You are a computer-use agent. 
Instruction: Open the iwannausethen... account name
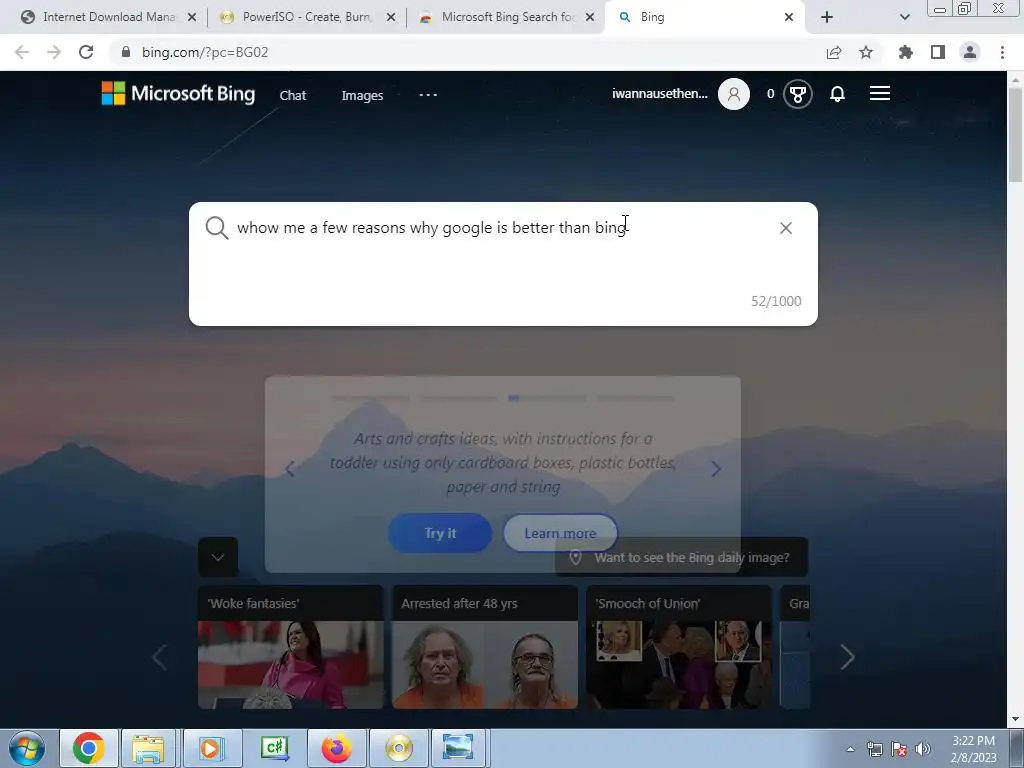tap(660, 93)
